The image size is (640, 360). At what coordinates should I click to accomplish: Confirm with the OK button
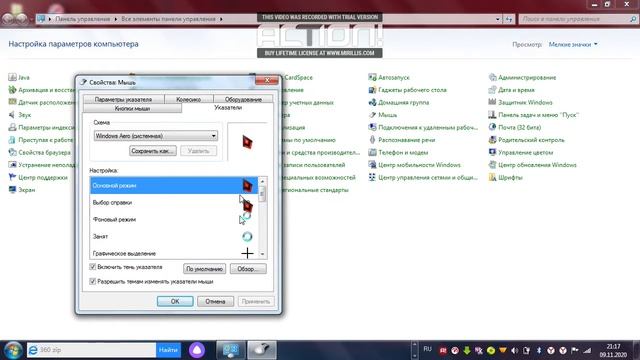175,301
